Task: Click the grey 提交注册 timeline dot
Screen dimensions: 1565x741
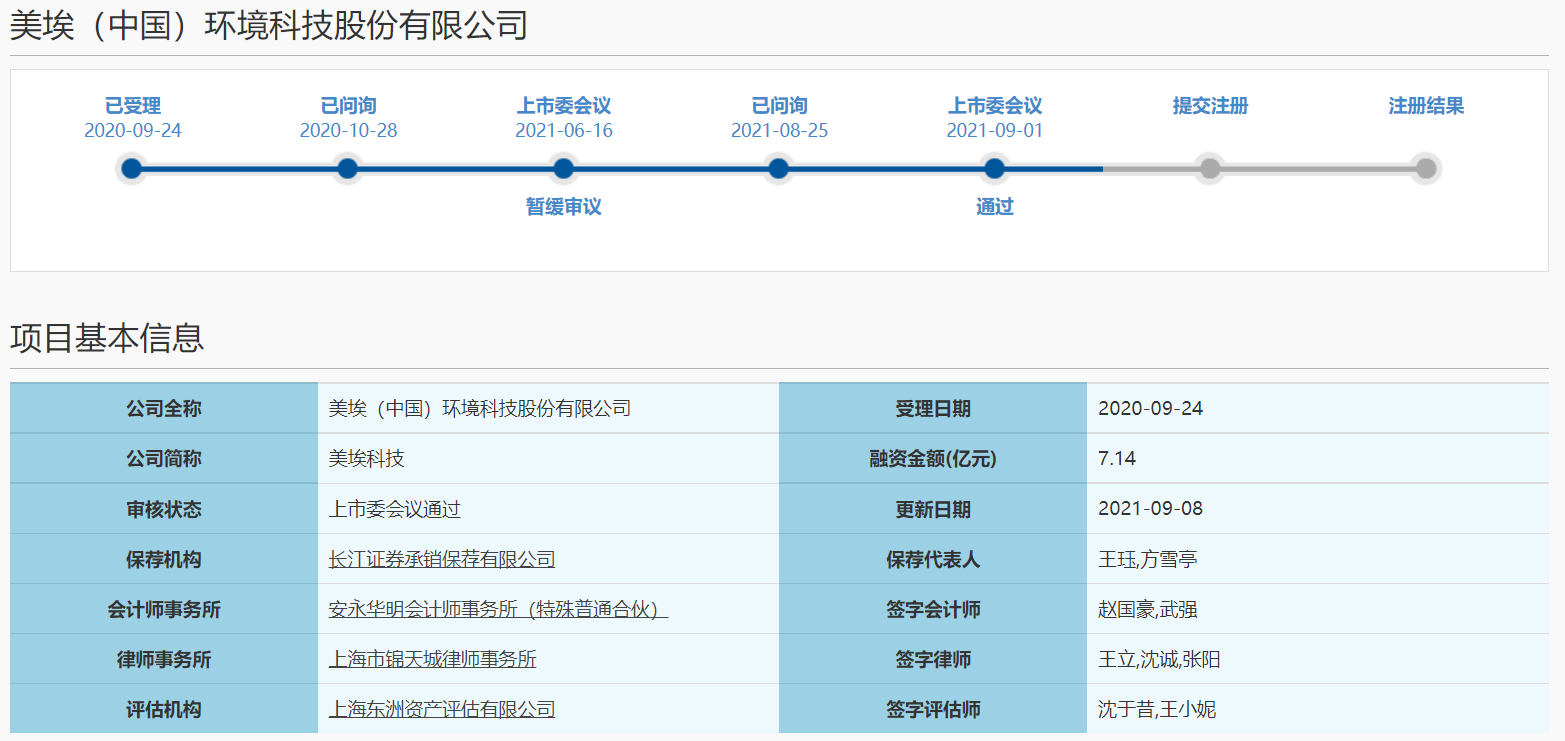Action: pyautogui.click(x=1210, y=169)
